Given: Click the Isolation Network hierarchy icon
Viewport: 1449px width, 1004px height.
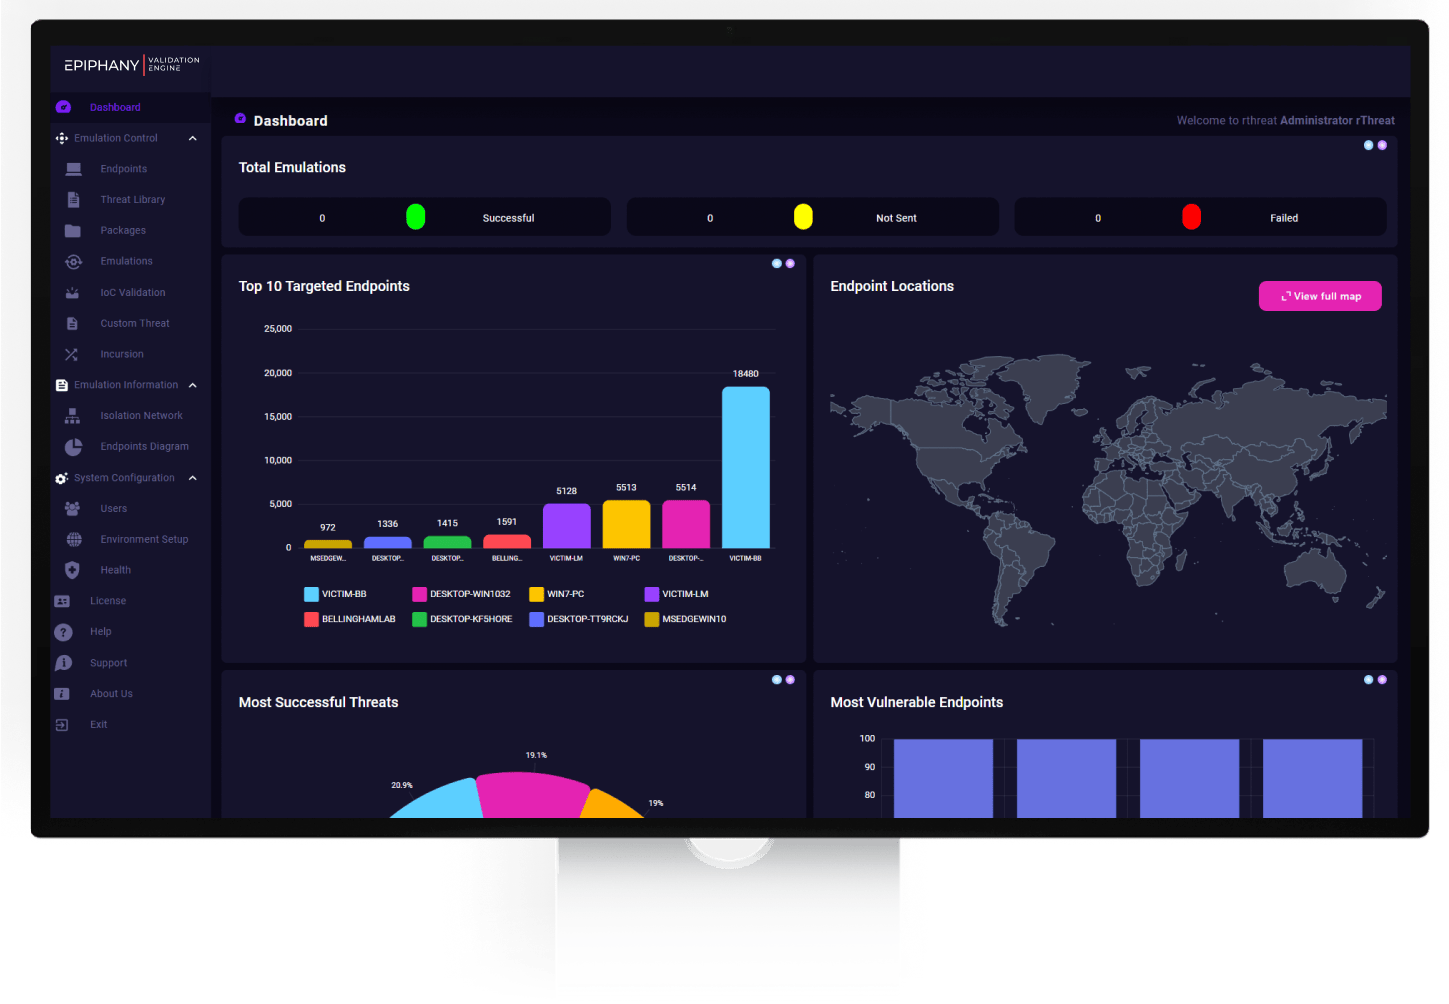Looking at the screenshot, I should [x=72, y=416].
